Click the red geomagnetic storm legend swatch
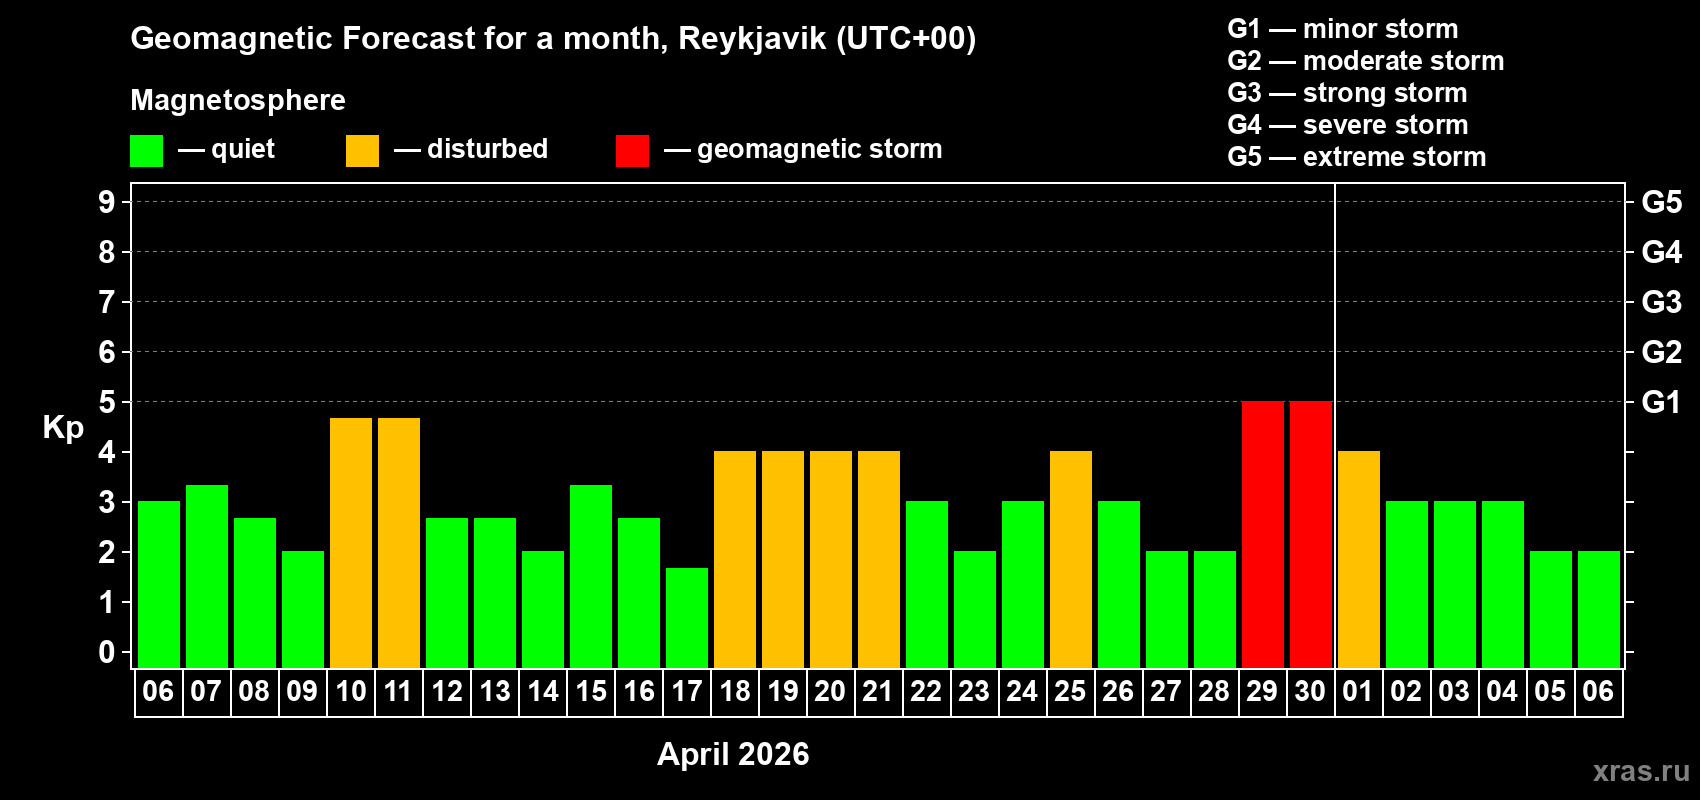This screenshot has width=1700, height=800. pyautogui.click(x=632, y=151)
